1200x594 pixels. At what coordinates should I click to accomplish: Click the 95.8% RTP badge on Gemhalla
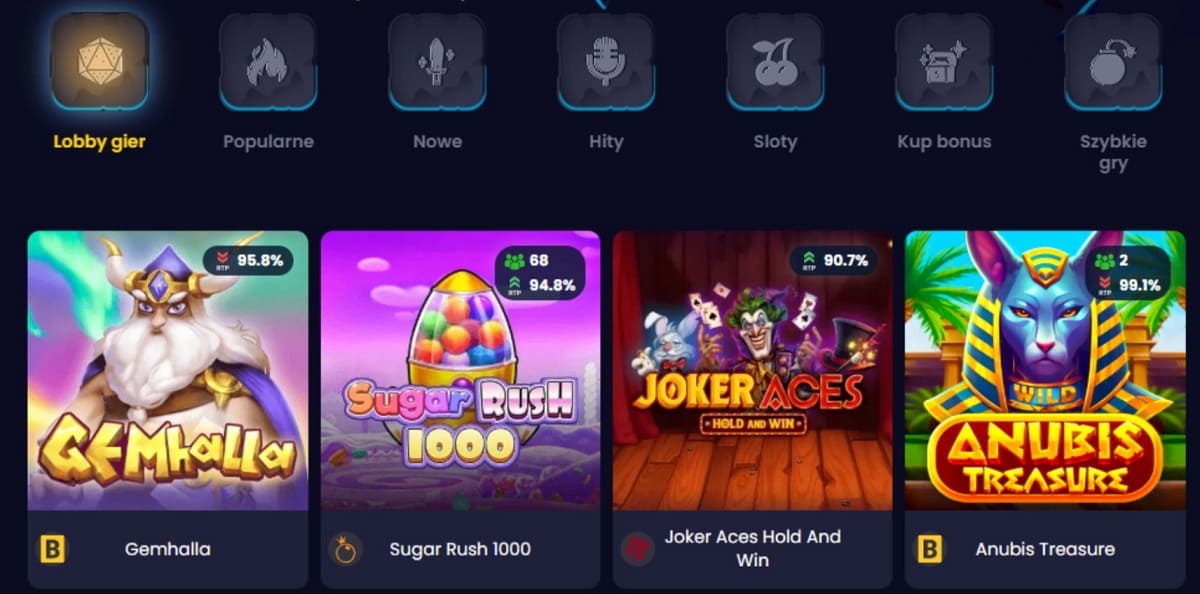(249, 261)
